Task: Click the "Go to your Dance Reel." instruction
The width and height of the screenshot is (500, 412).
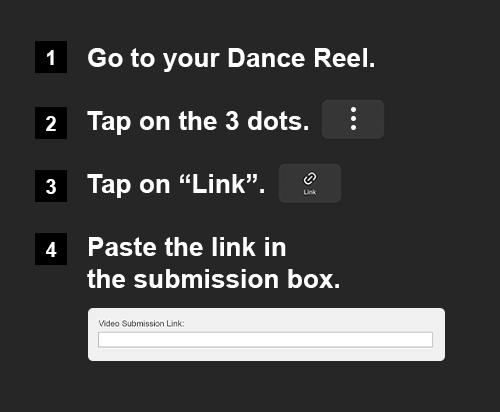Action: [x=231, y=59]
